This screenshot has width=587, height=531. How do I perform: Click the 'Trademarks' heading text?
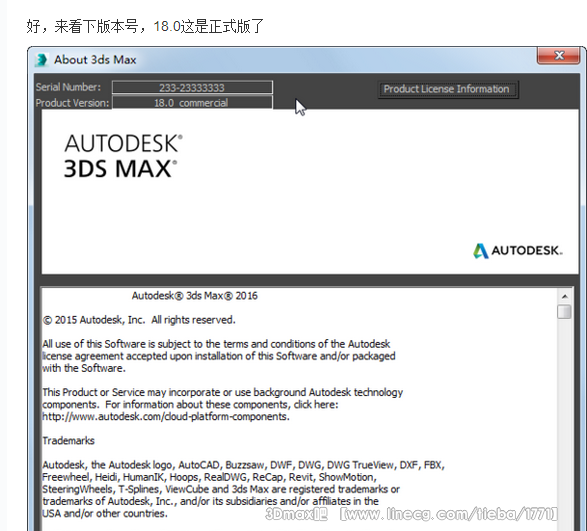click(x=68, y=441)
